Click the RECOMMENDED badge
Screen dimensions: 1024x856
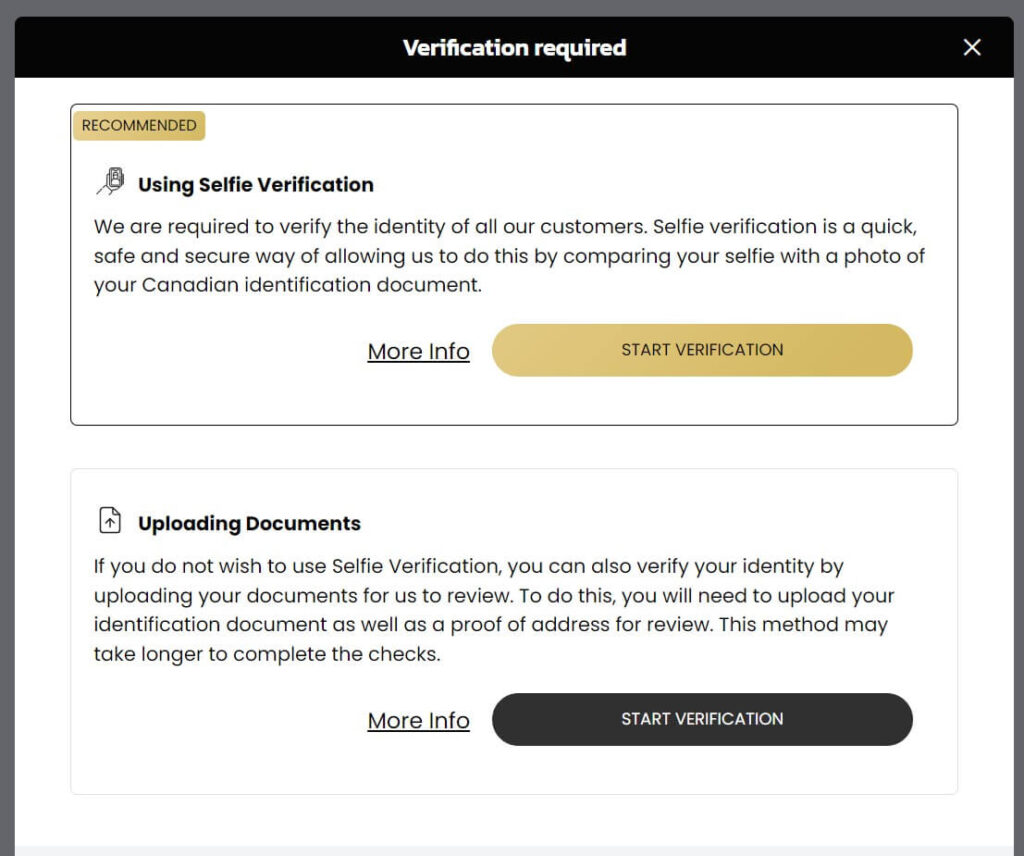tap(139, 125)
